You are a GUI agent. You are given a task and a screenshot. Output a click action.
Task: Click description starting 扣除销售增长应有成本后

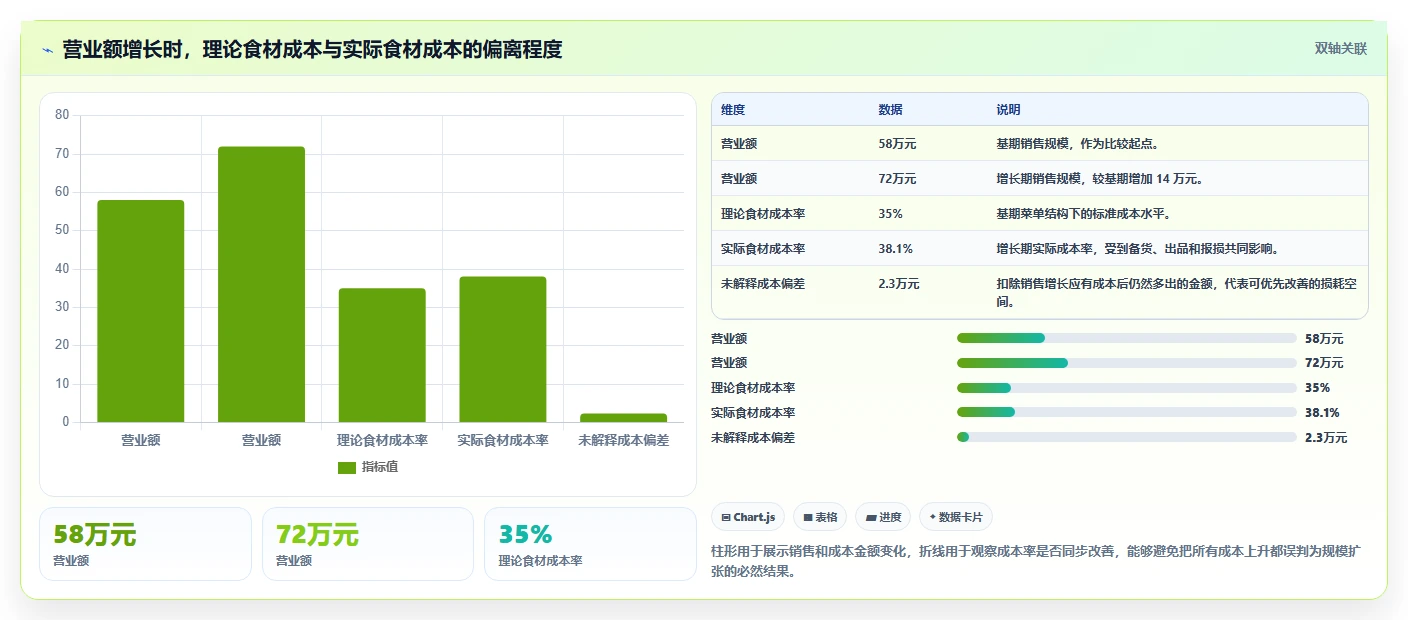pos(1176,292)
